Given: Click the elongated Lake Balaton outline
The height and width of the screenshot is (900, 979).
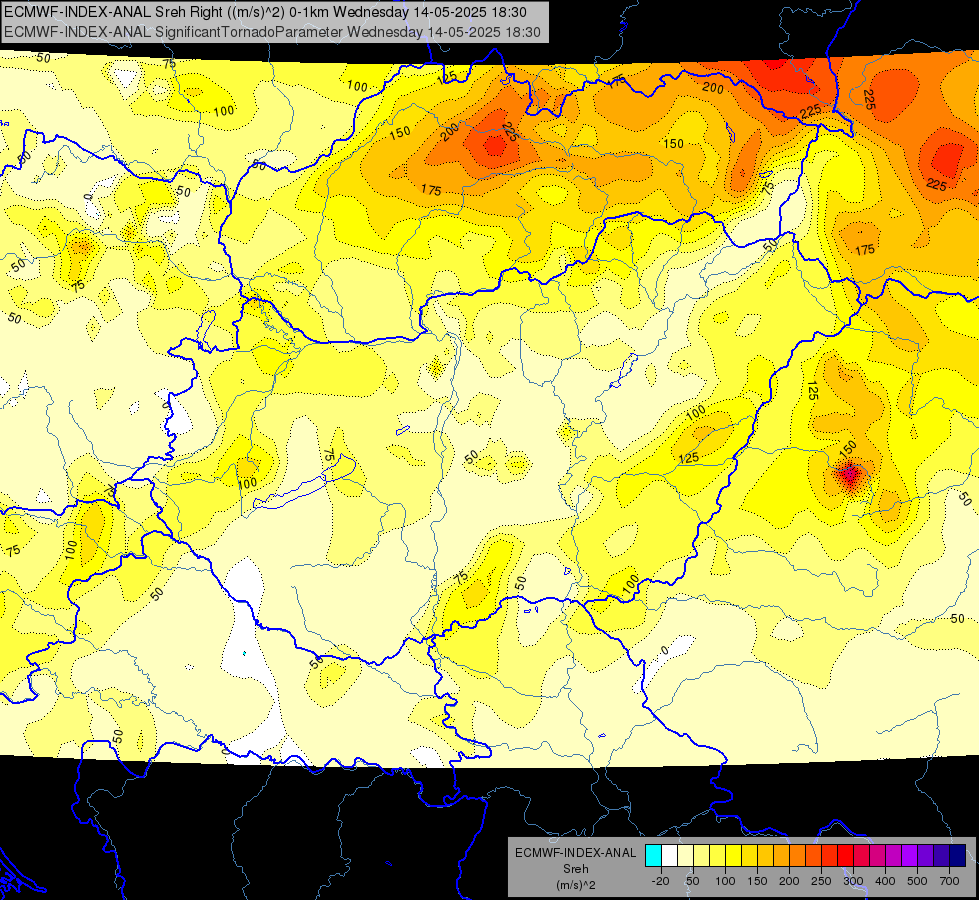Looking at the screenshot, I should pyautogui.click(x=304, y=483).
